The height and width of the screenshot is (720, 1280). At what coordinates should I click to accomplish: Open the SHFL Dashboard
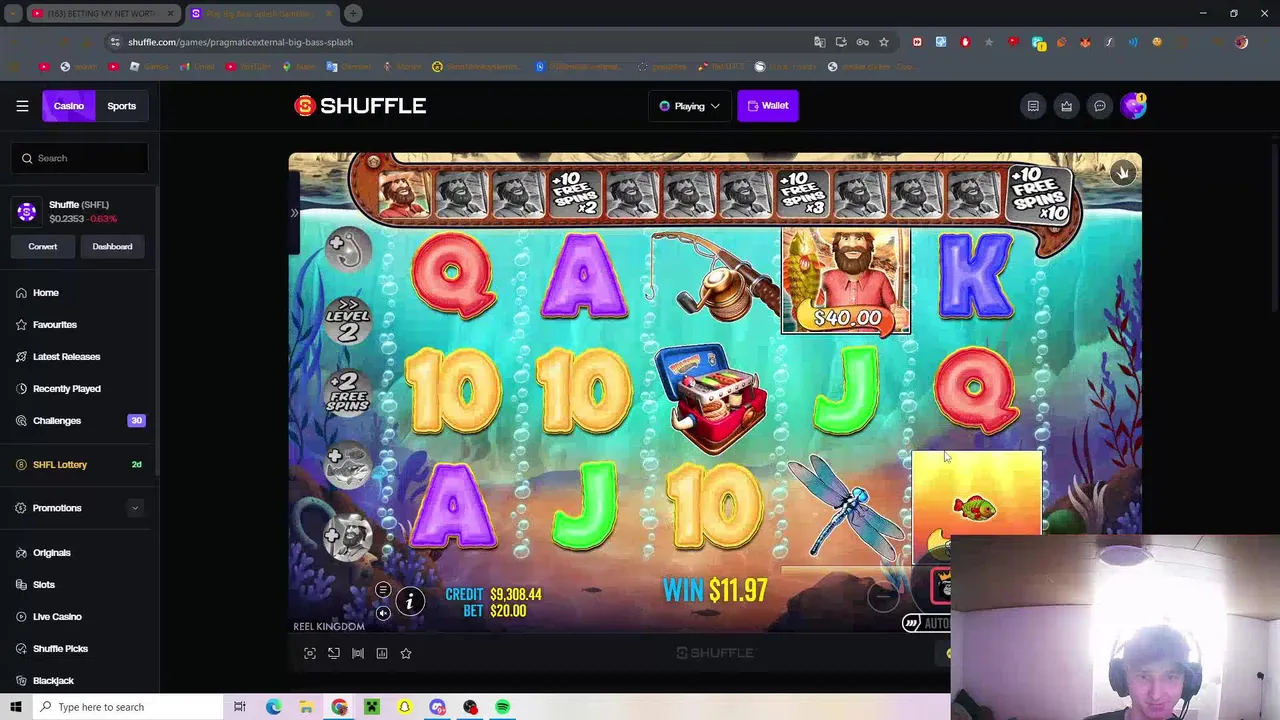click(112, 246)
